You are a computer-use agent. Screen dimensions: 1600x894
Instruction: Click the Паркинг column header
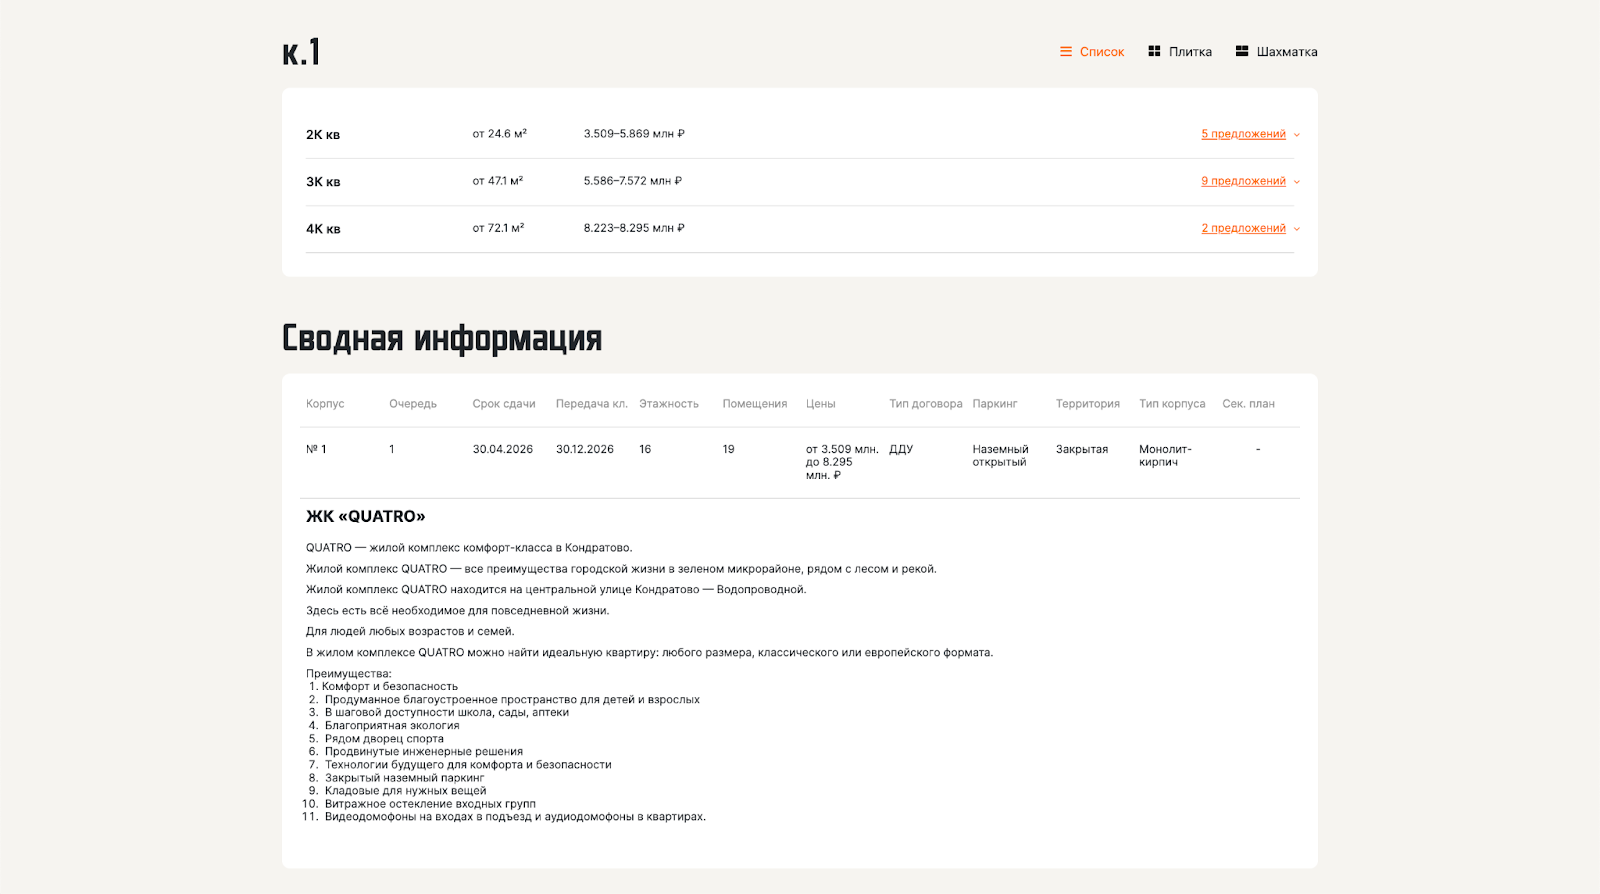[995, 404]
